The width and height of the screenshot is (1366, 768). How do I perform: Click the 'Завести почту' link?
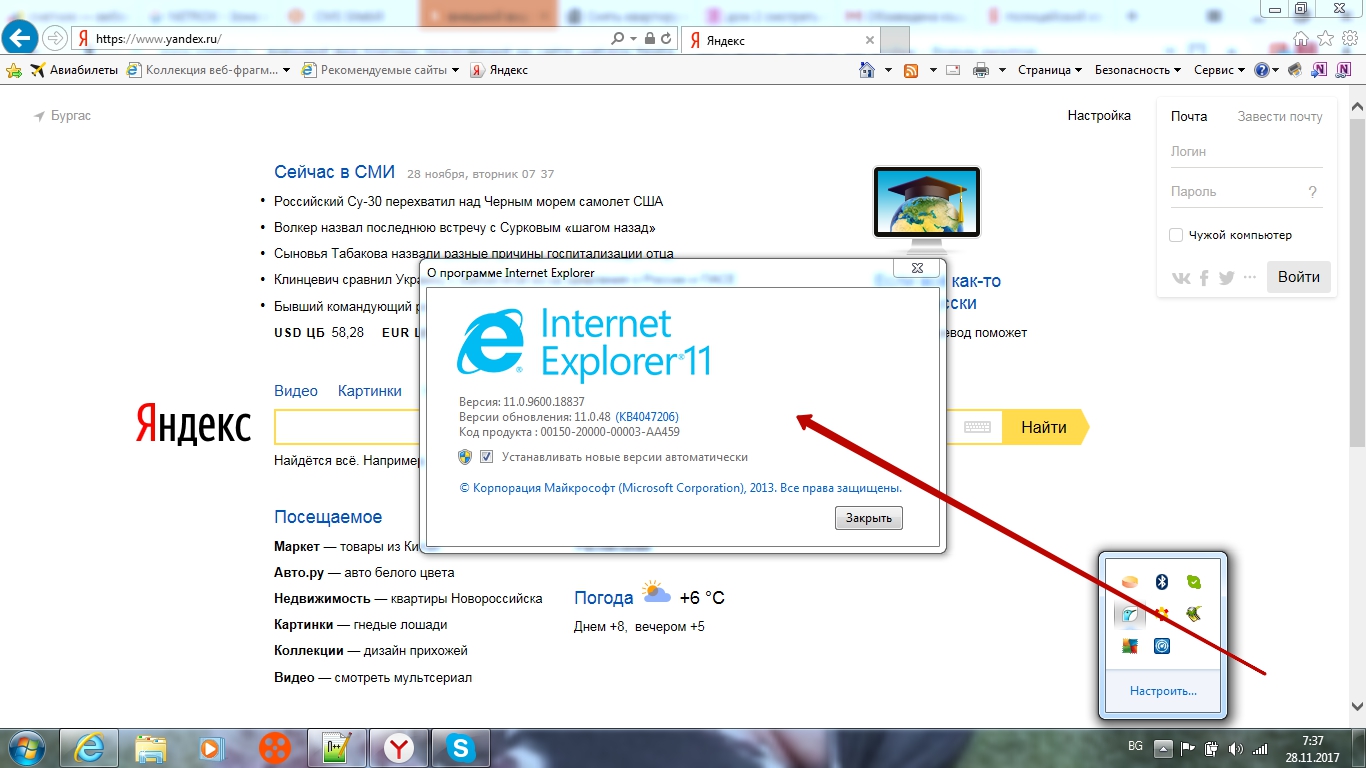(1280, 117)
